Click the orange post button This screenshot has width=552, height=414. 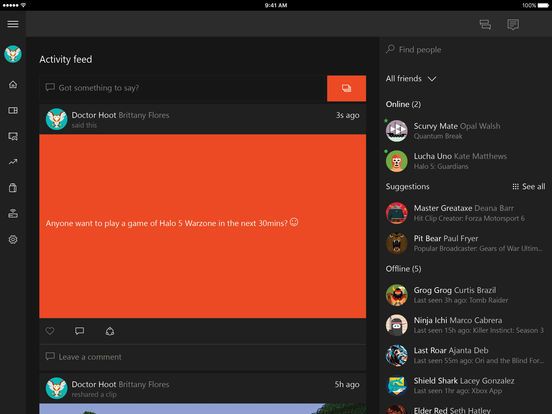346,88
